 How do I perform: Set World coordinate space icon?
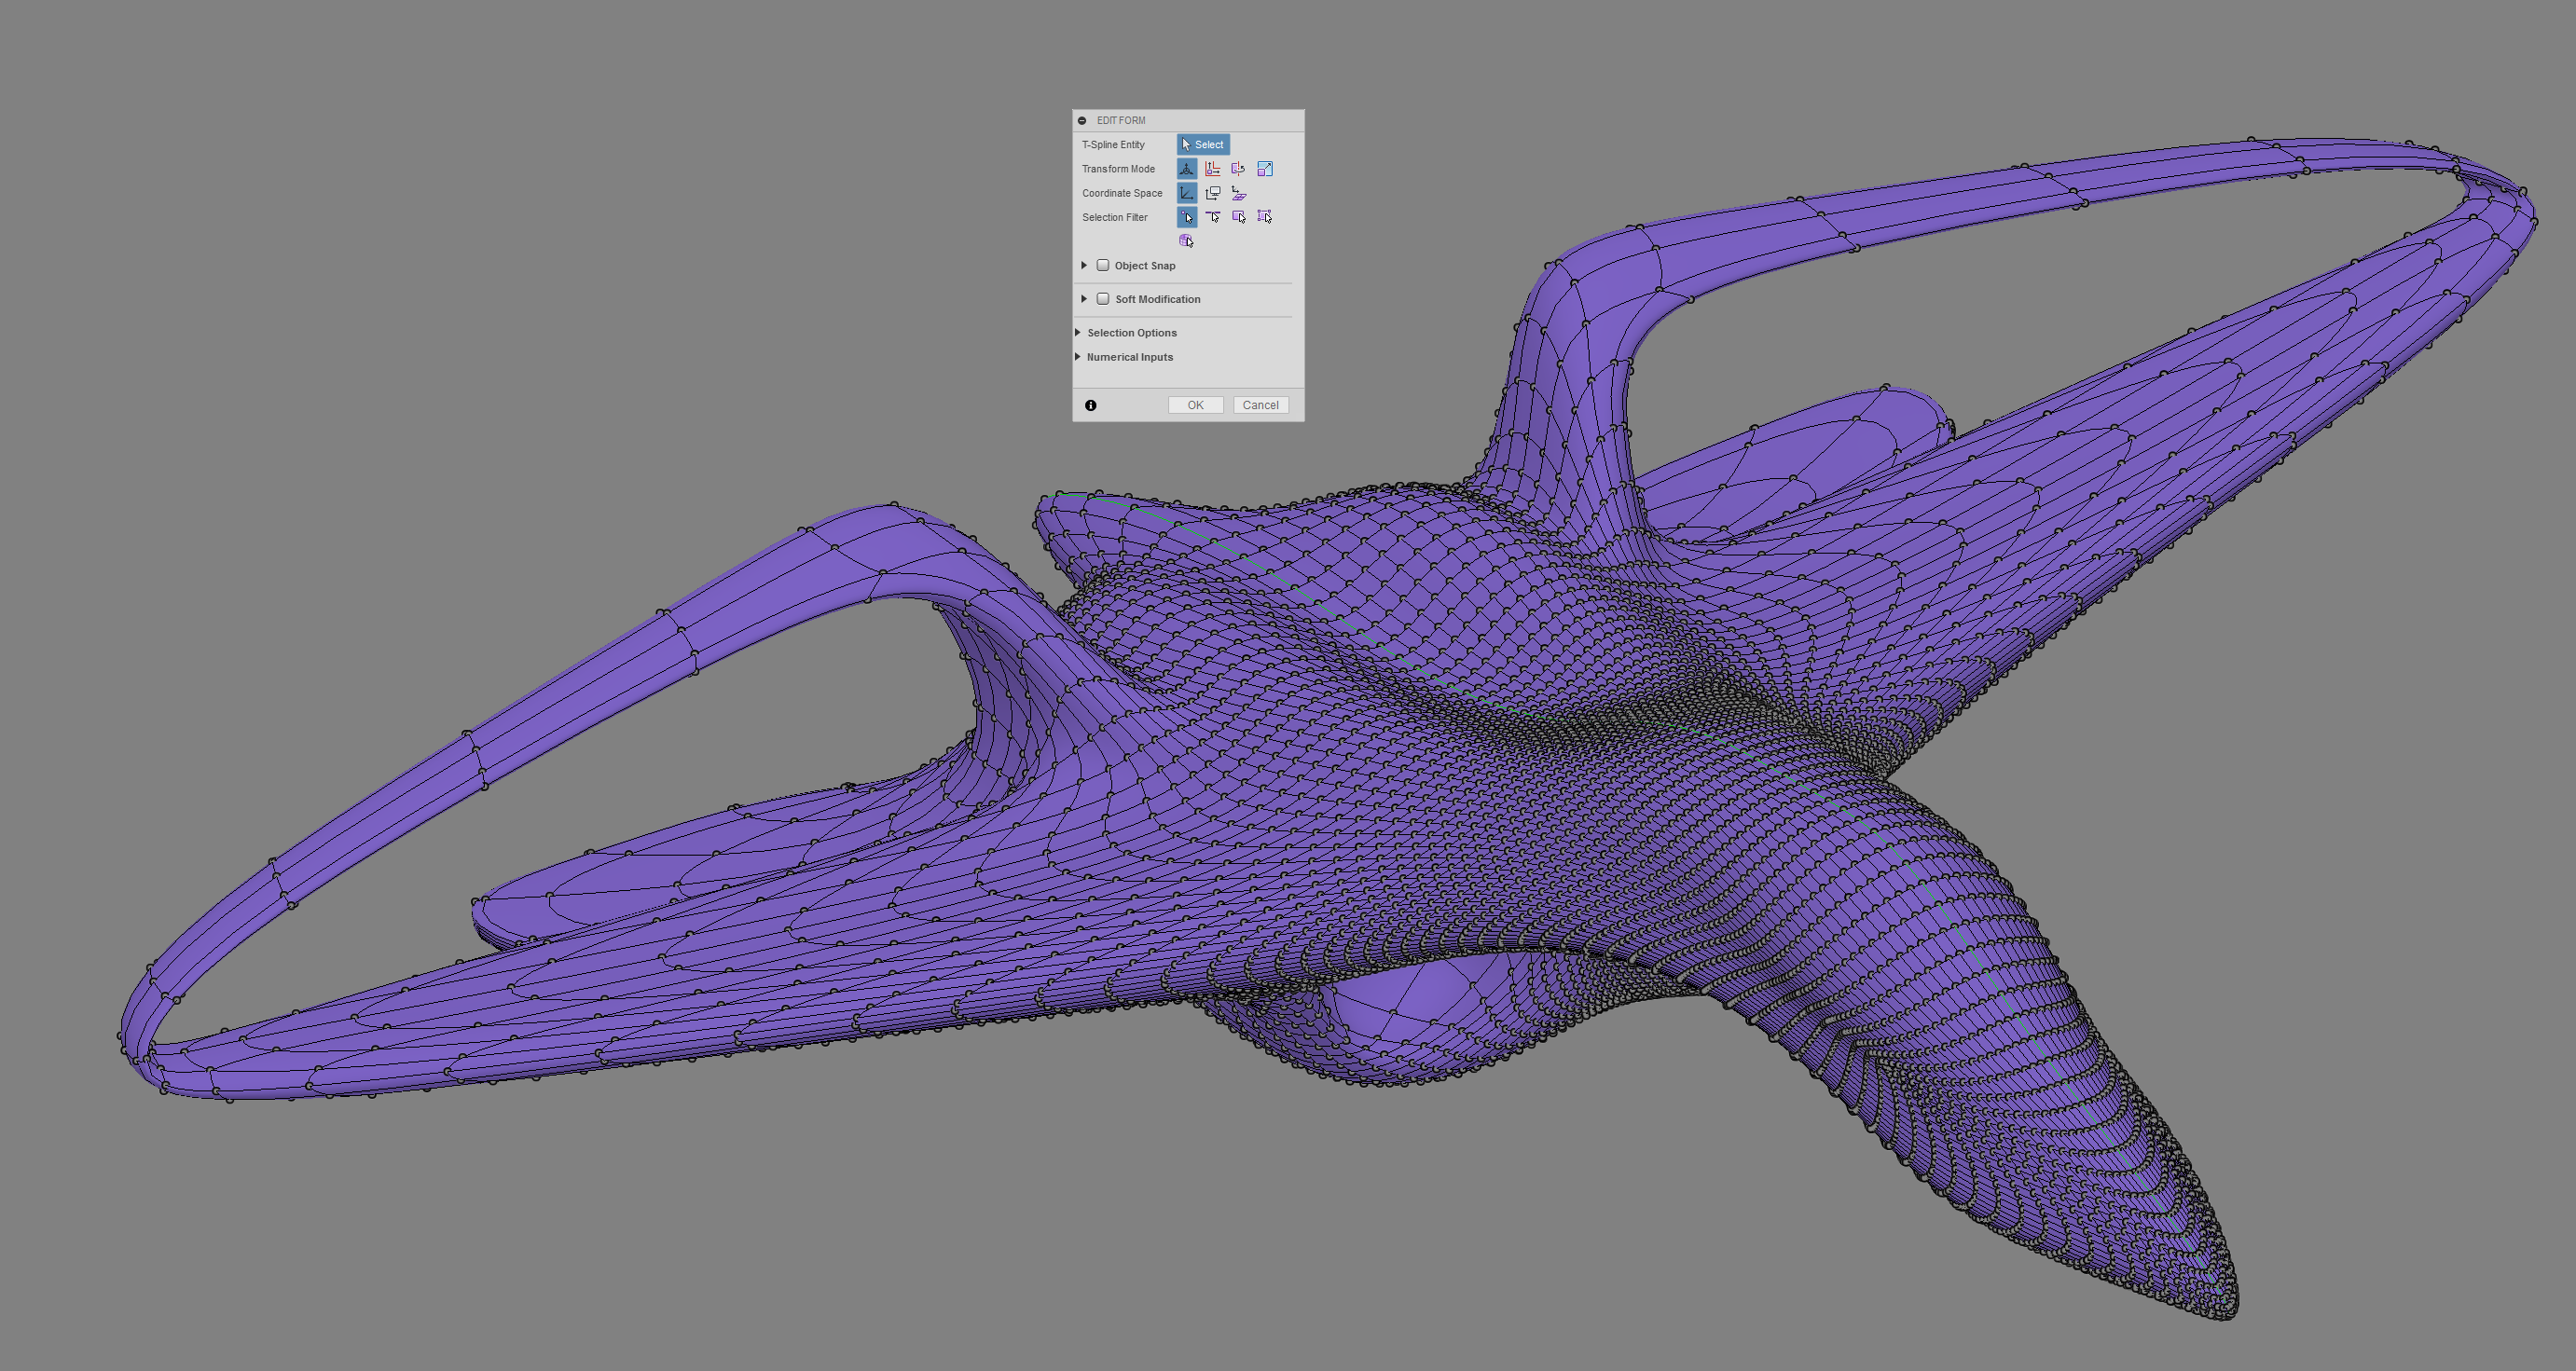coord(1187,193)
